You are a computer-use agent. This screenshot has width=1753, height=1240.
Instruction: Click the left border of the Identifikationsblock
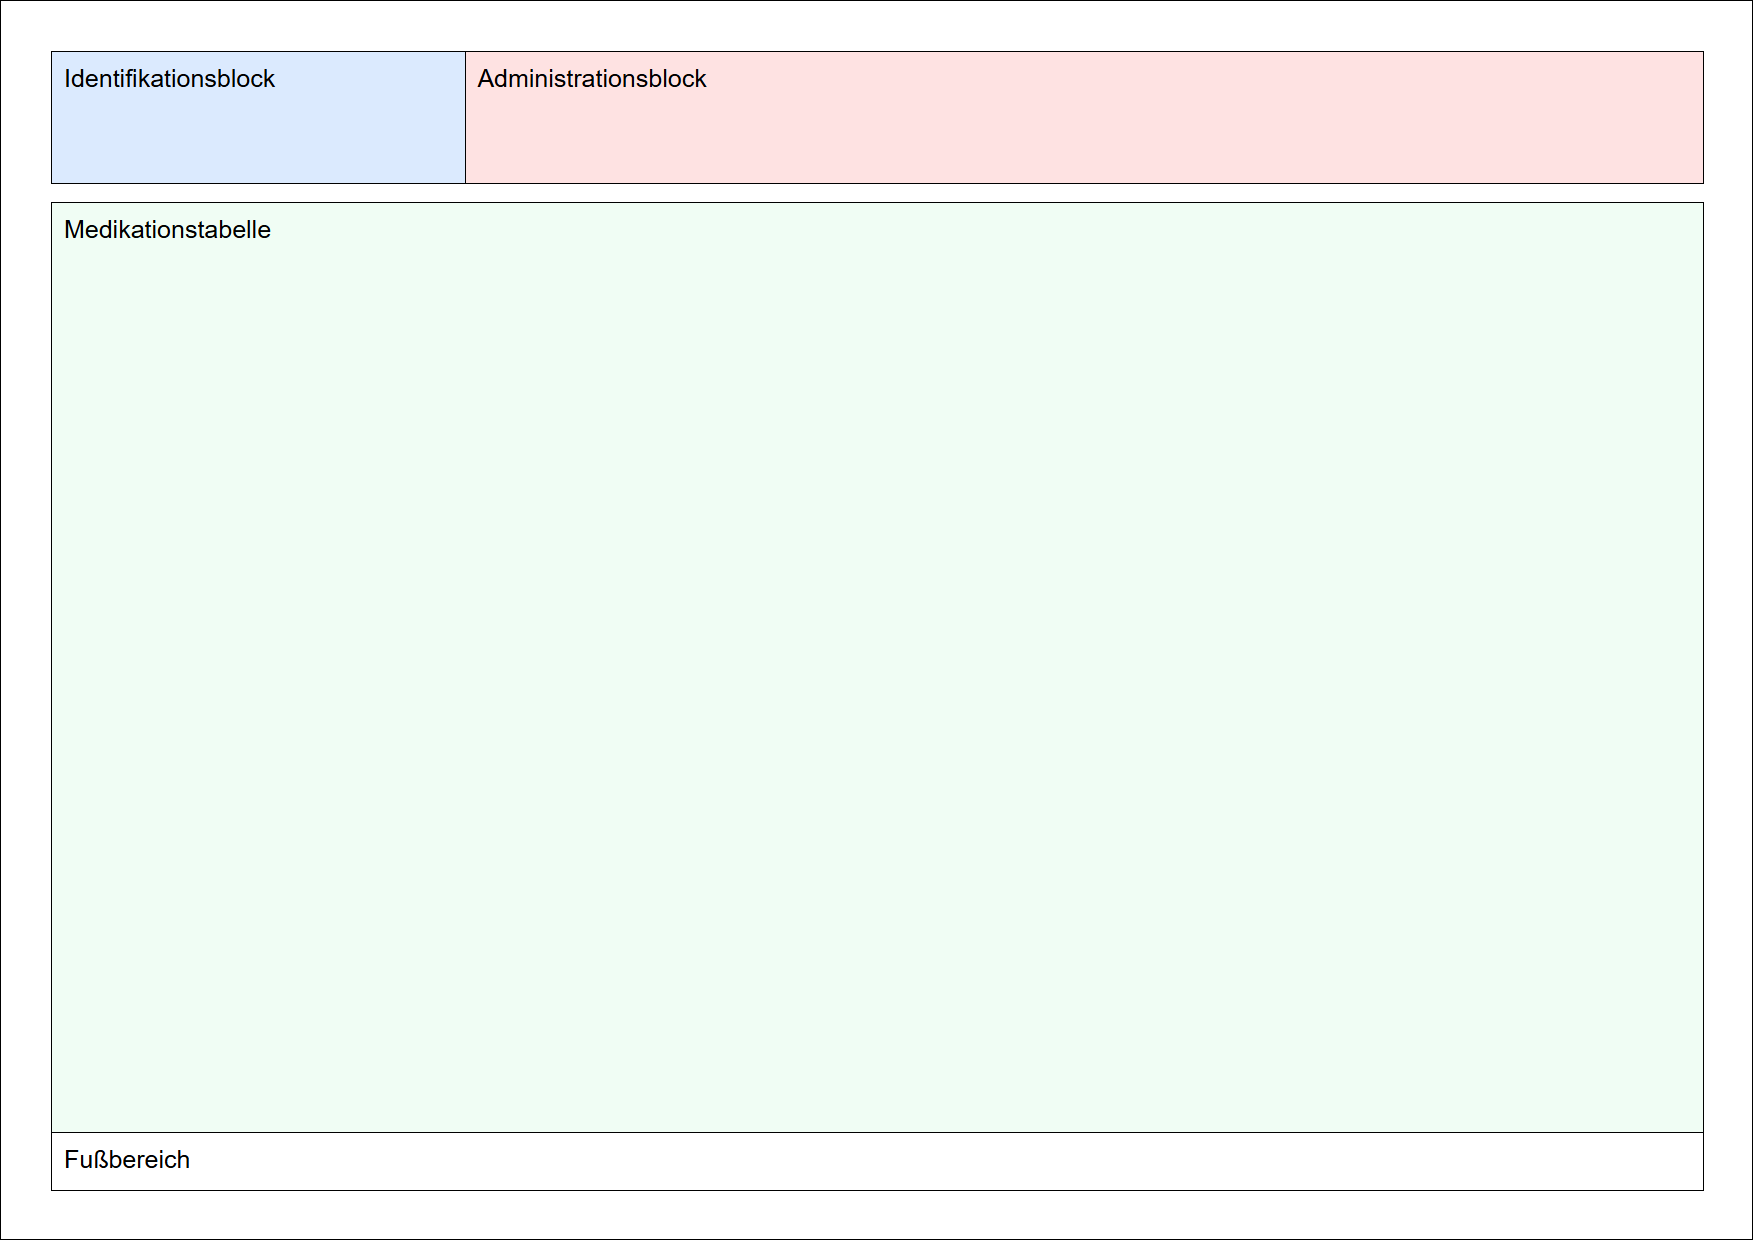[52, 118]
